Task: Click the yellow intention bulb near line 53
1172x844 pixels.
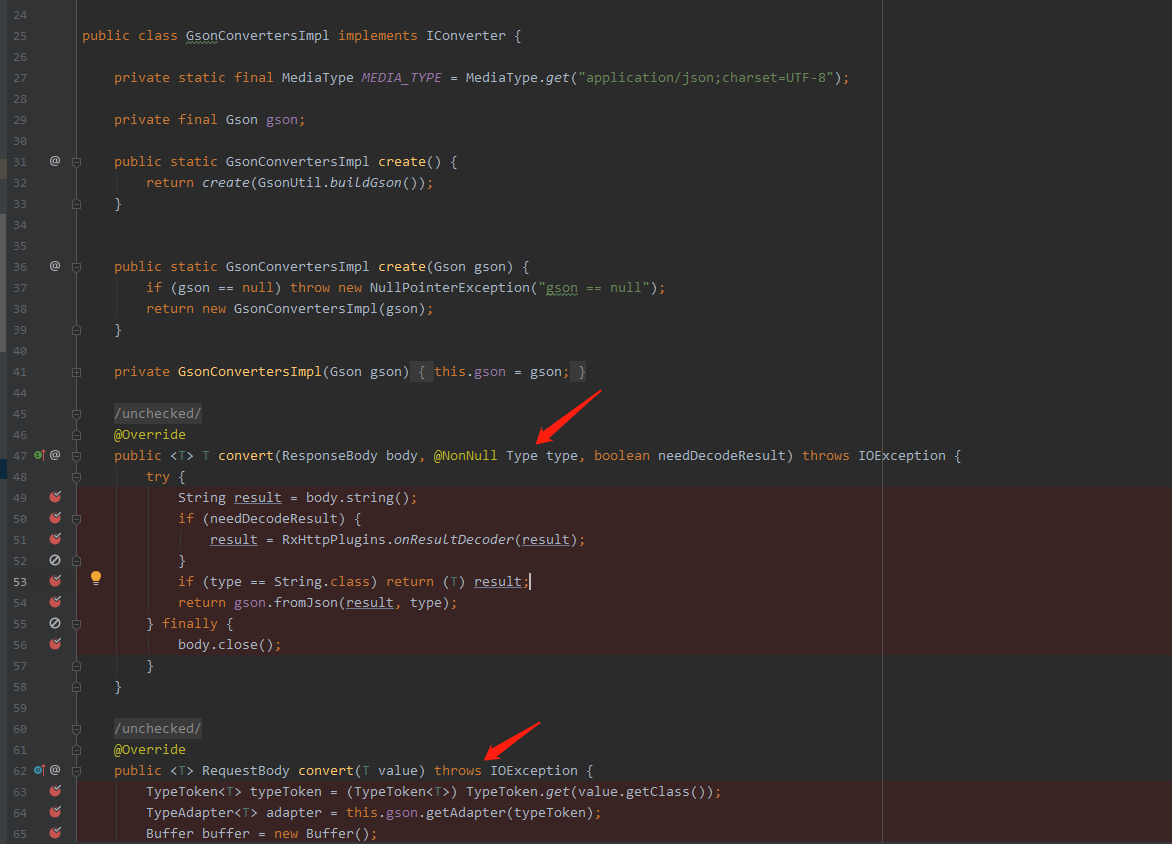Action: pyautogui.click(x=96, y=577)
